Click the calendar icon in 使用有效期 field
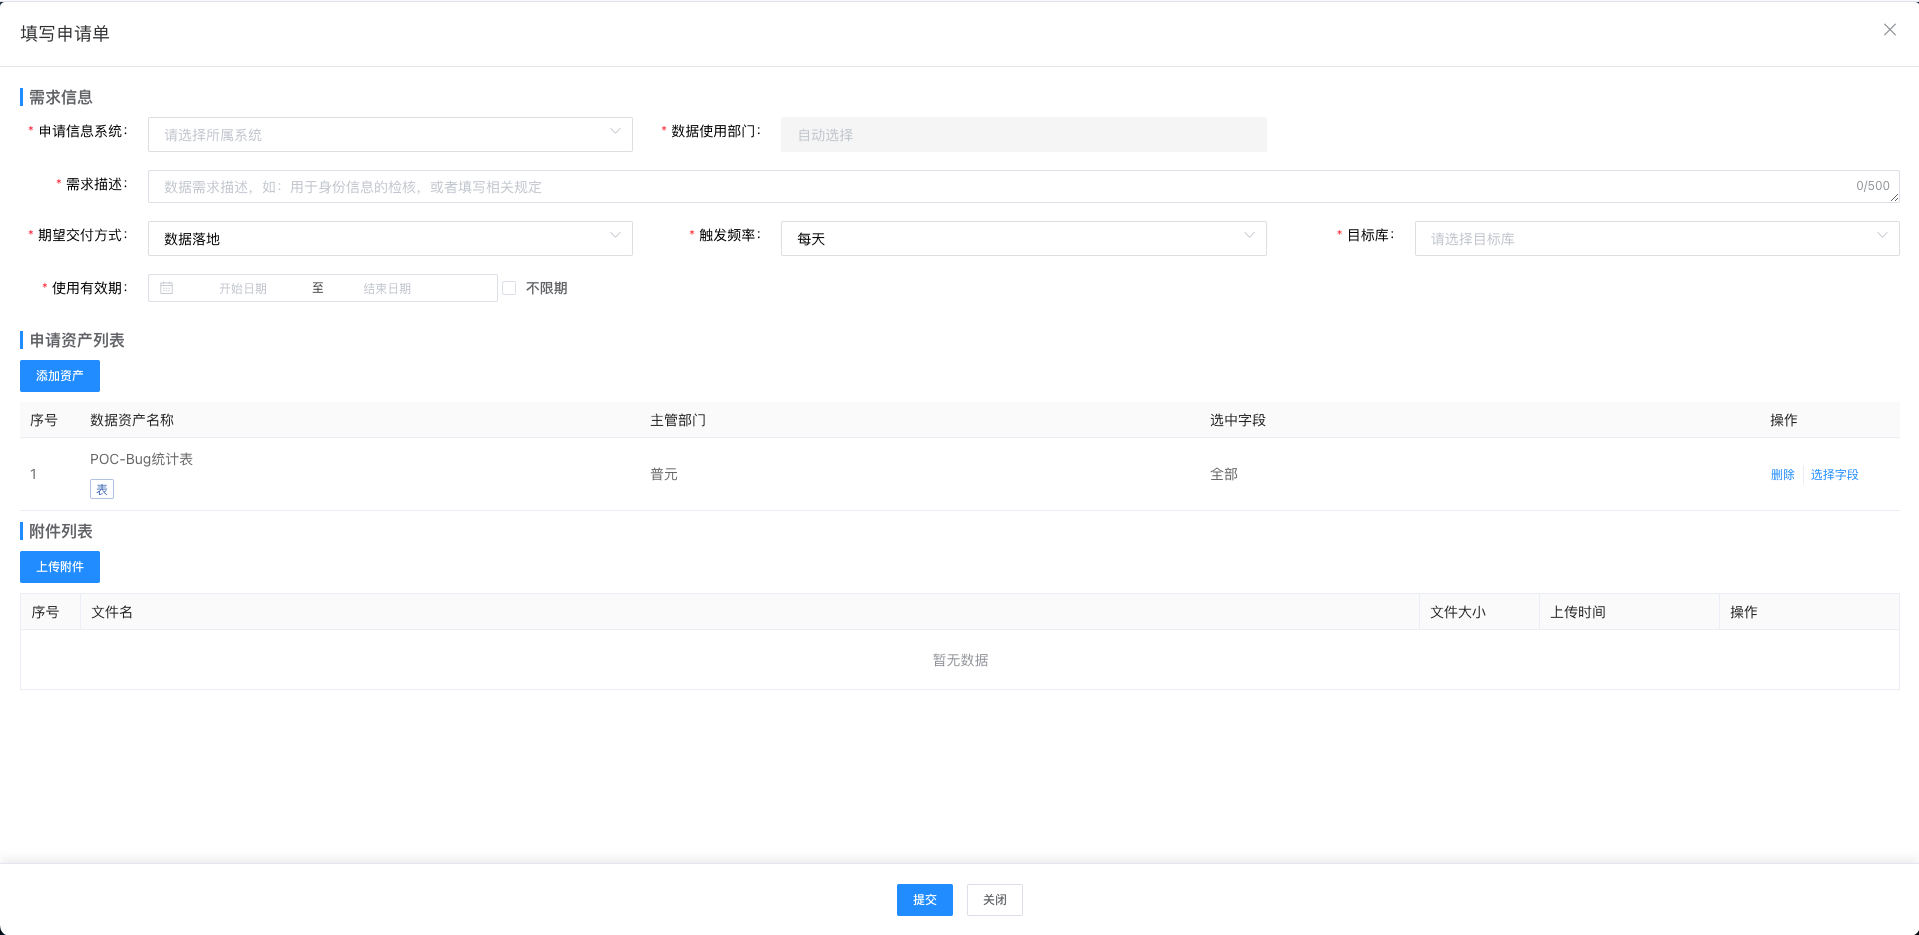 (166, 288)
